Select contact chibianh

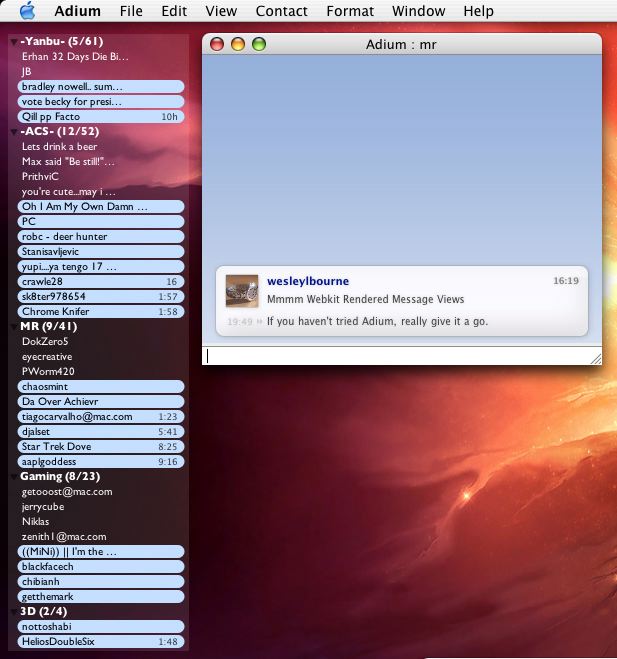101,582
